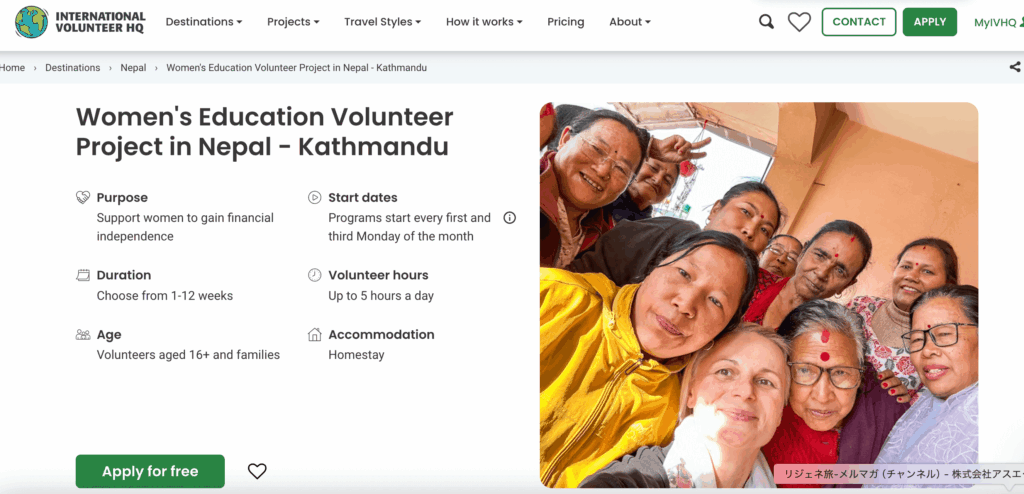Follow the Nepal breadcrumb link
This screenshot has height=494, width=1024.
point(133,68)
